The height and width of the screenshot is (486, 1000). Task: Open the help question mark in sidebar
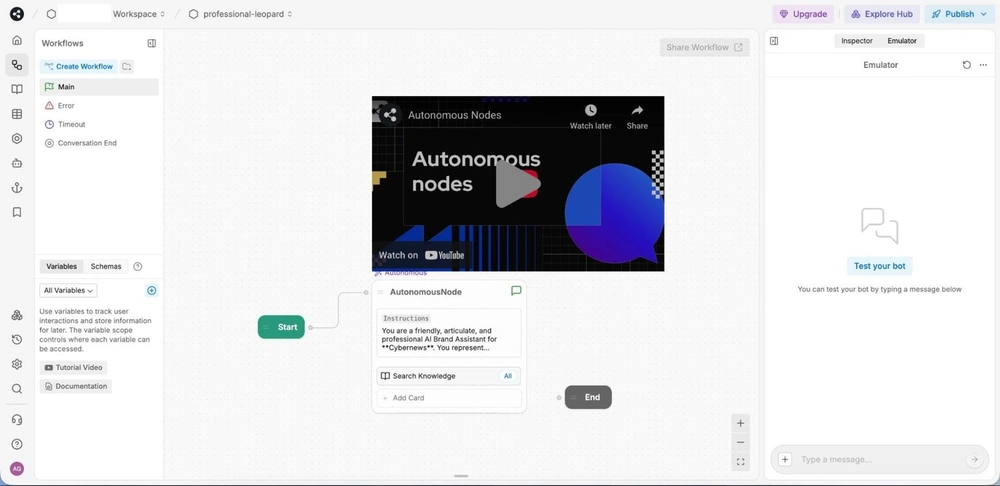pos(17,444)
